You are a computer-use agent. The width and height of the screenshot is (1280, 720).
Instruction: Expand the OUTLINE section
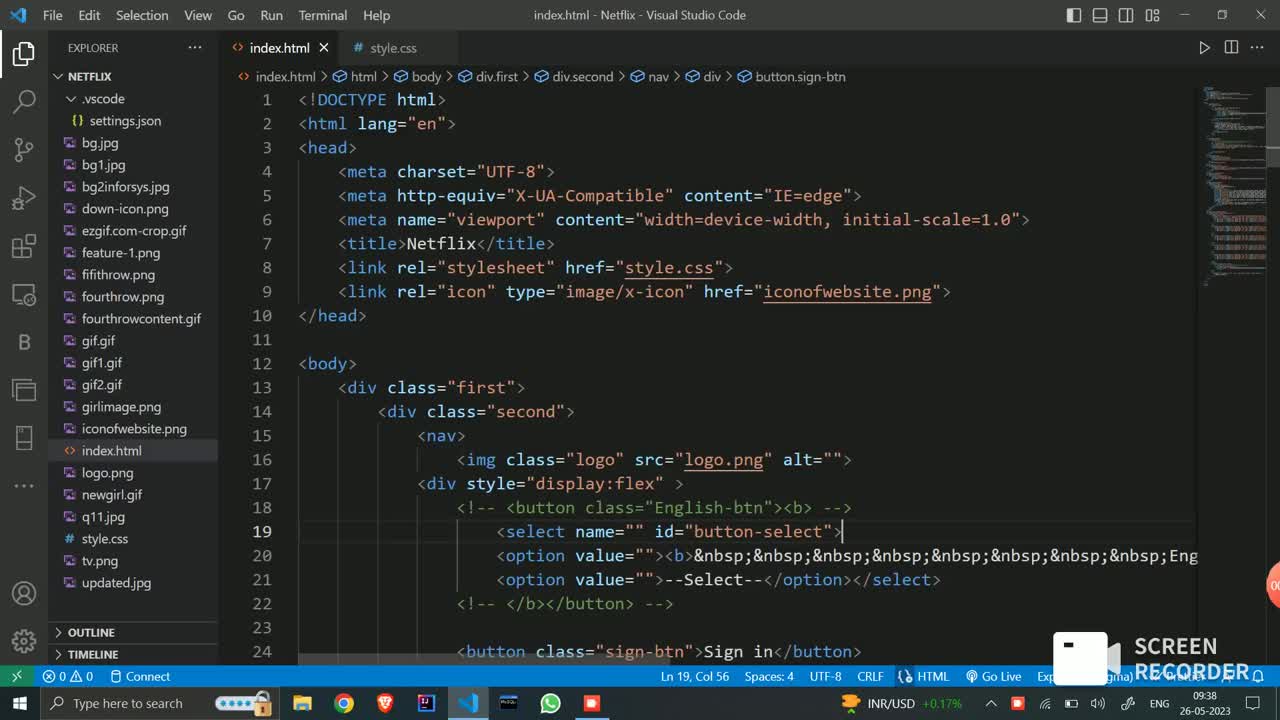pyautogui.click(x=90, y=633)
